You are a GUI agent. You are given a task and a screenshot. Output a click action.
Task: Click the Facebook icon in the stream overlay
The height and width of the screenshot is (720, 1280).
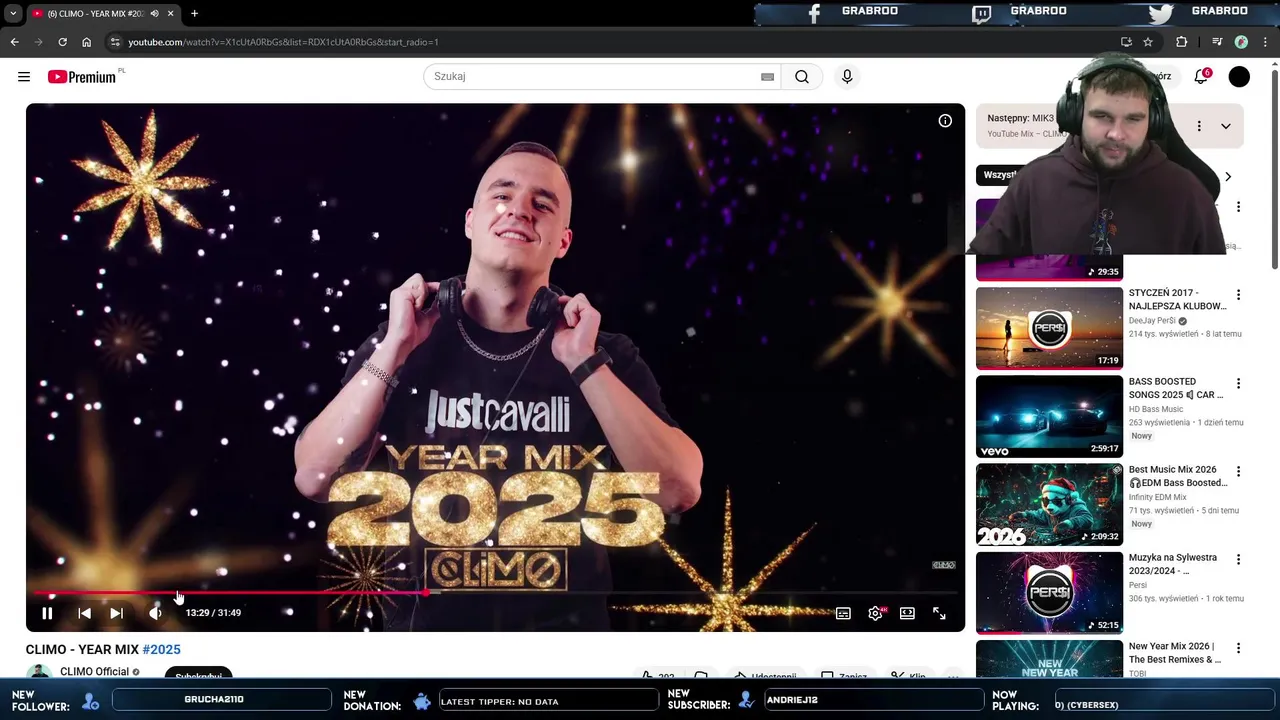point(814,13)
